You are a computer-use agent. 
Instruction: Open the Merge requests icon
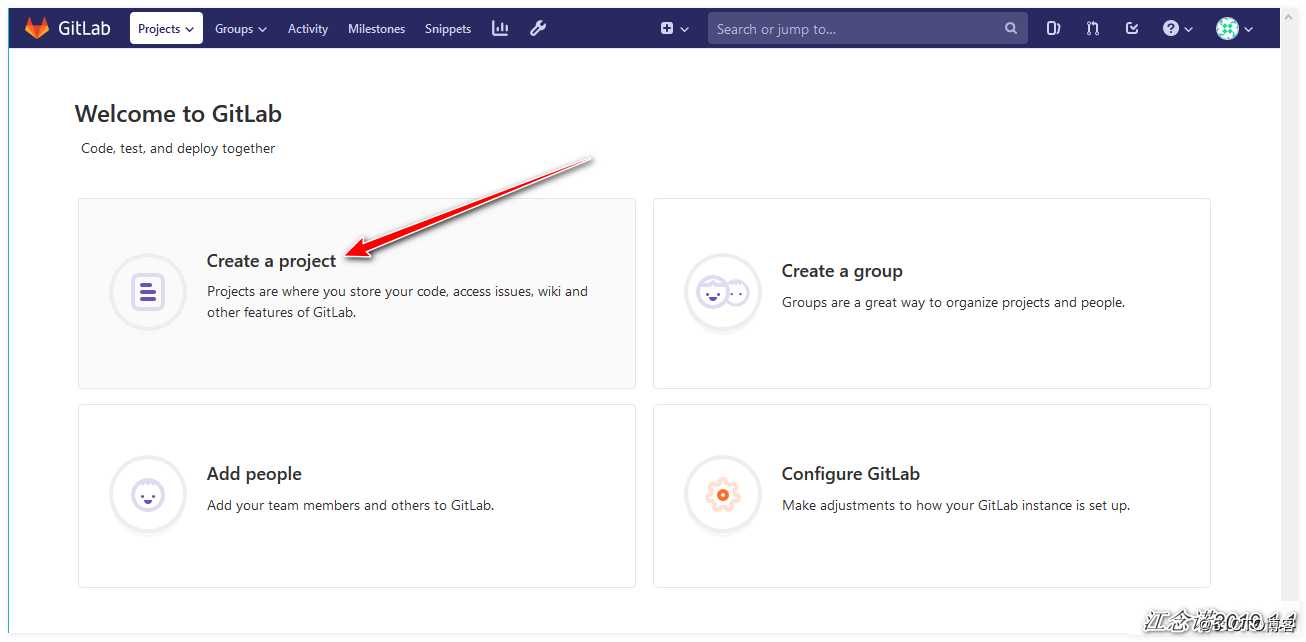tap(1093, 29)
